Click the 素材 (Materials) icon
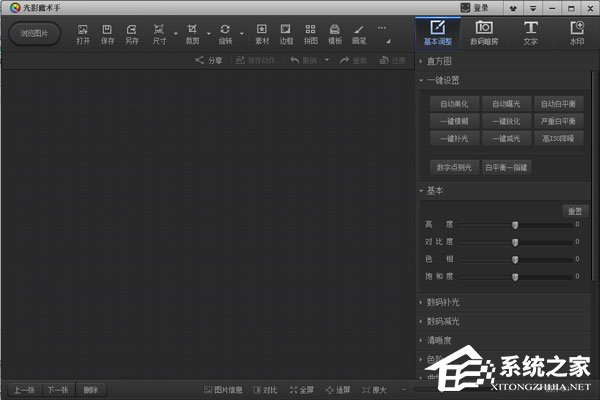This screenshot has height=400, width=600. pos(262,34)
